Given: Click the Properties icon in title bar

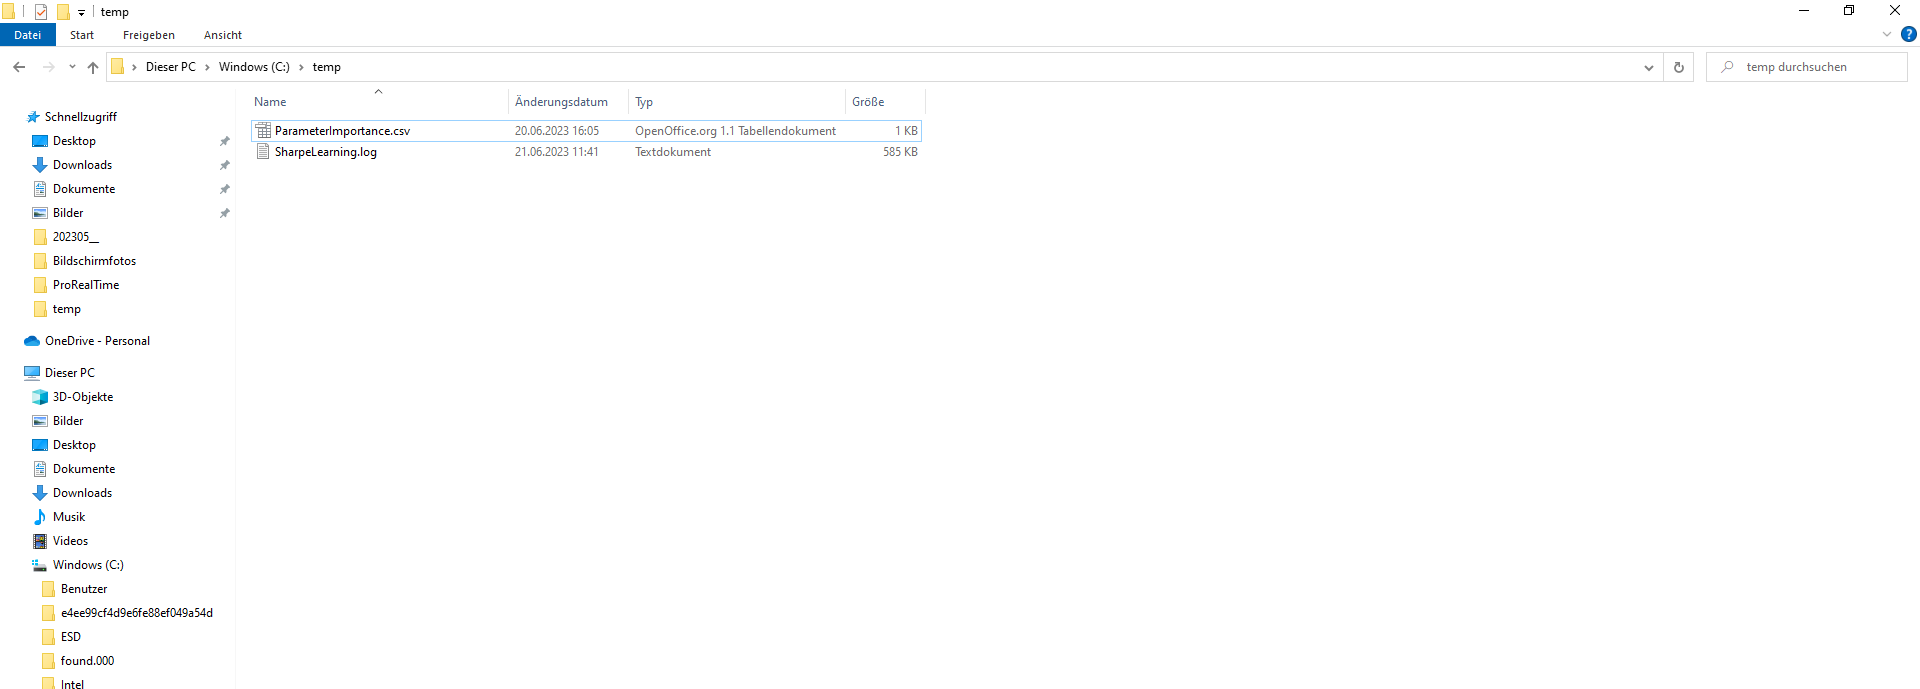Looking at the screenshot, I should (41, 12).
